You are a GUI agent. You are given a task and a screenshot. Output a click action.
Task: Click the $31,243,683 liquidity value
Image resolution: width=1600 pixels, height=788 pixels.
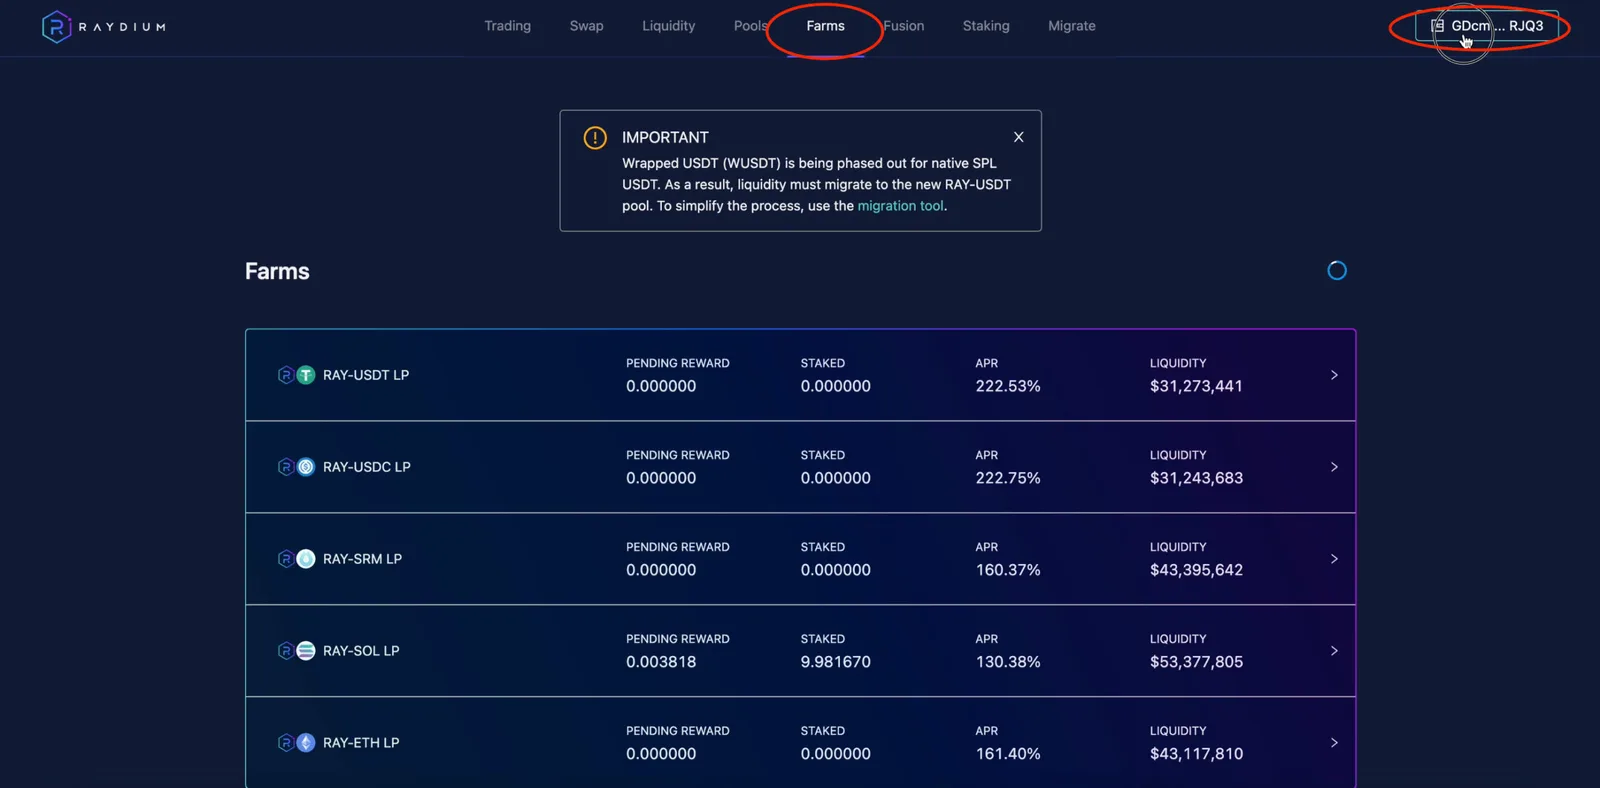coord(1196,478)
